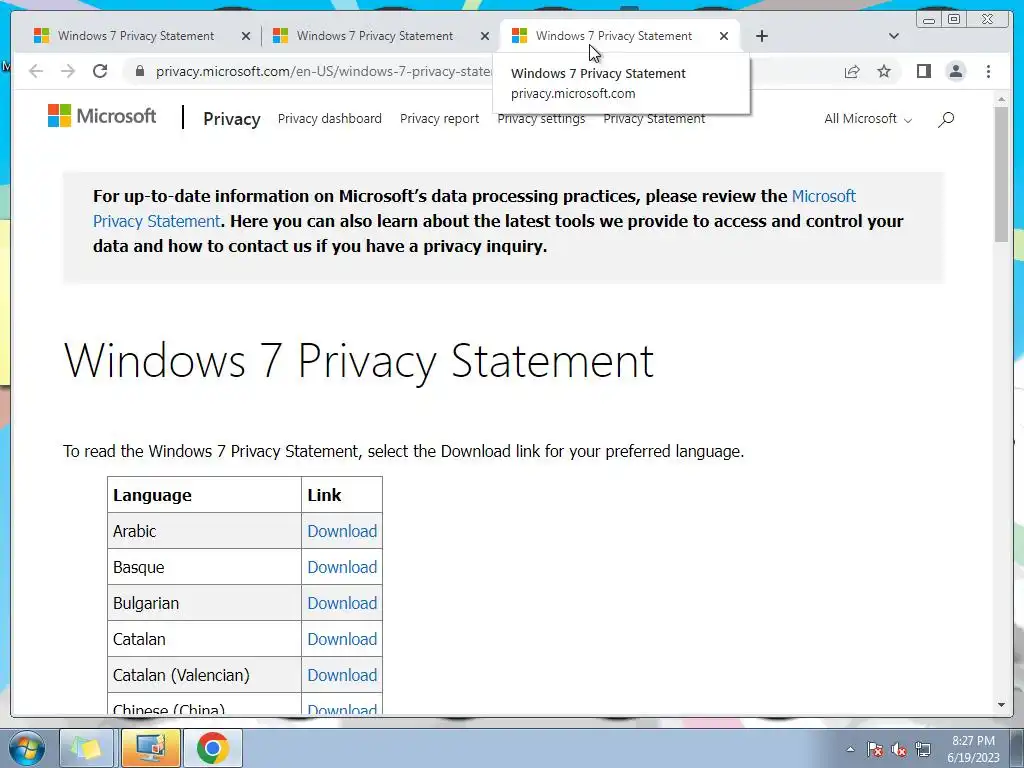Screen dimensions: 1024x768
Task: Click the share page icon
Action: 852,71
